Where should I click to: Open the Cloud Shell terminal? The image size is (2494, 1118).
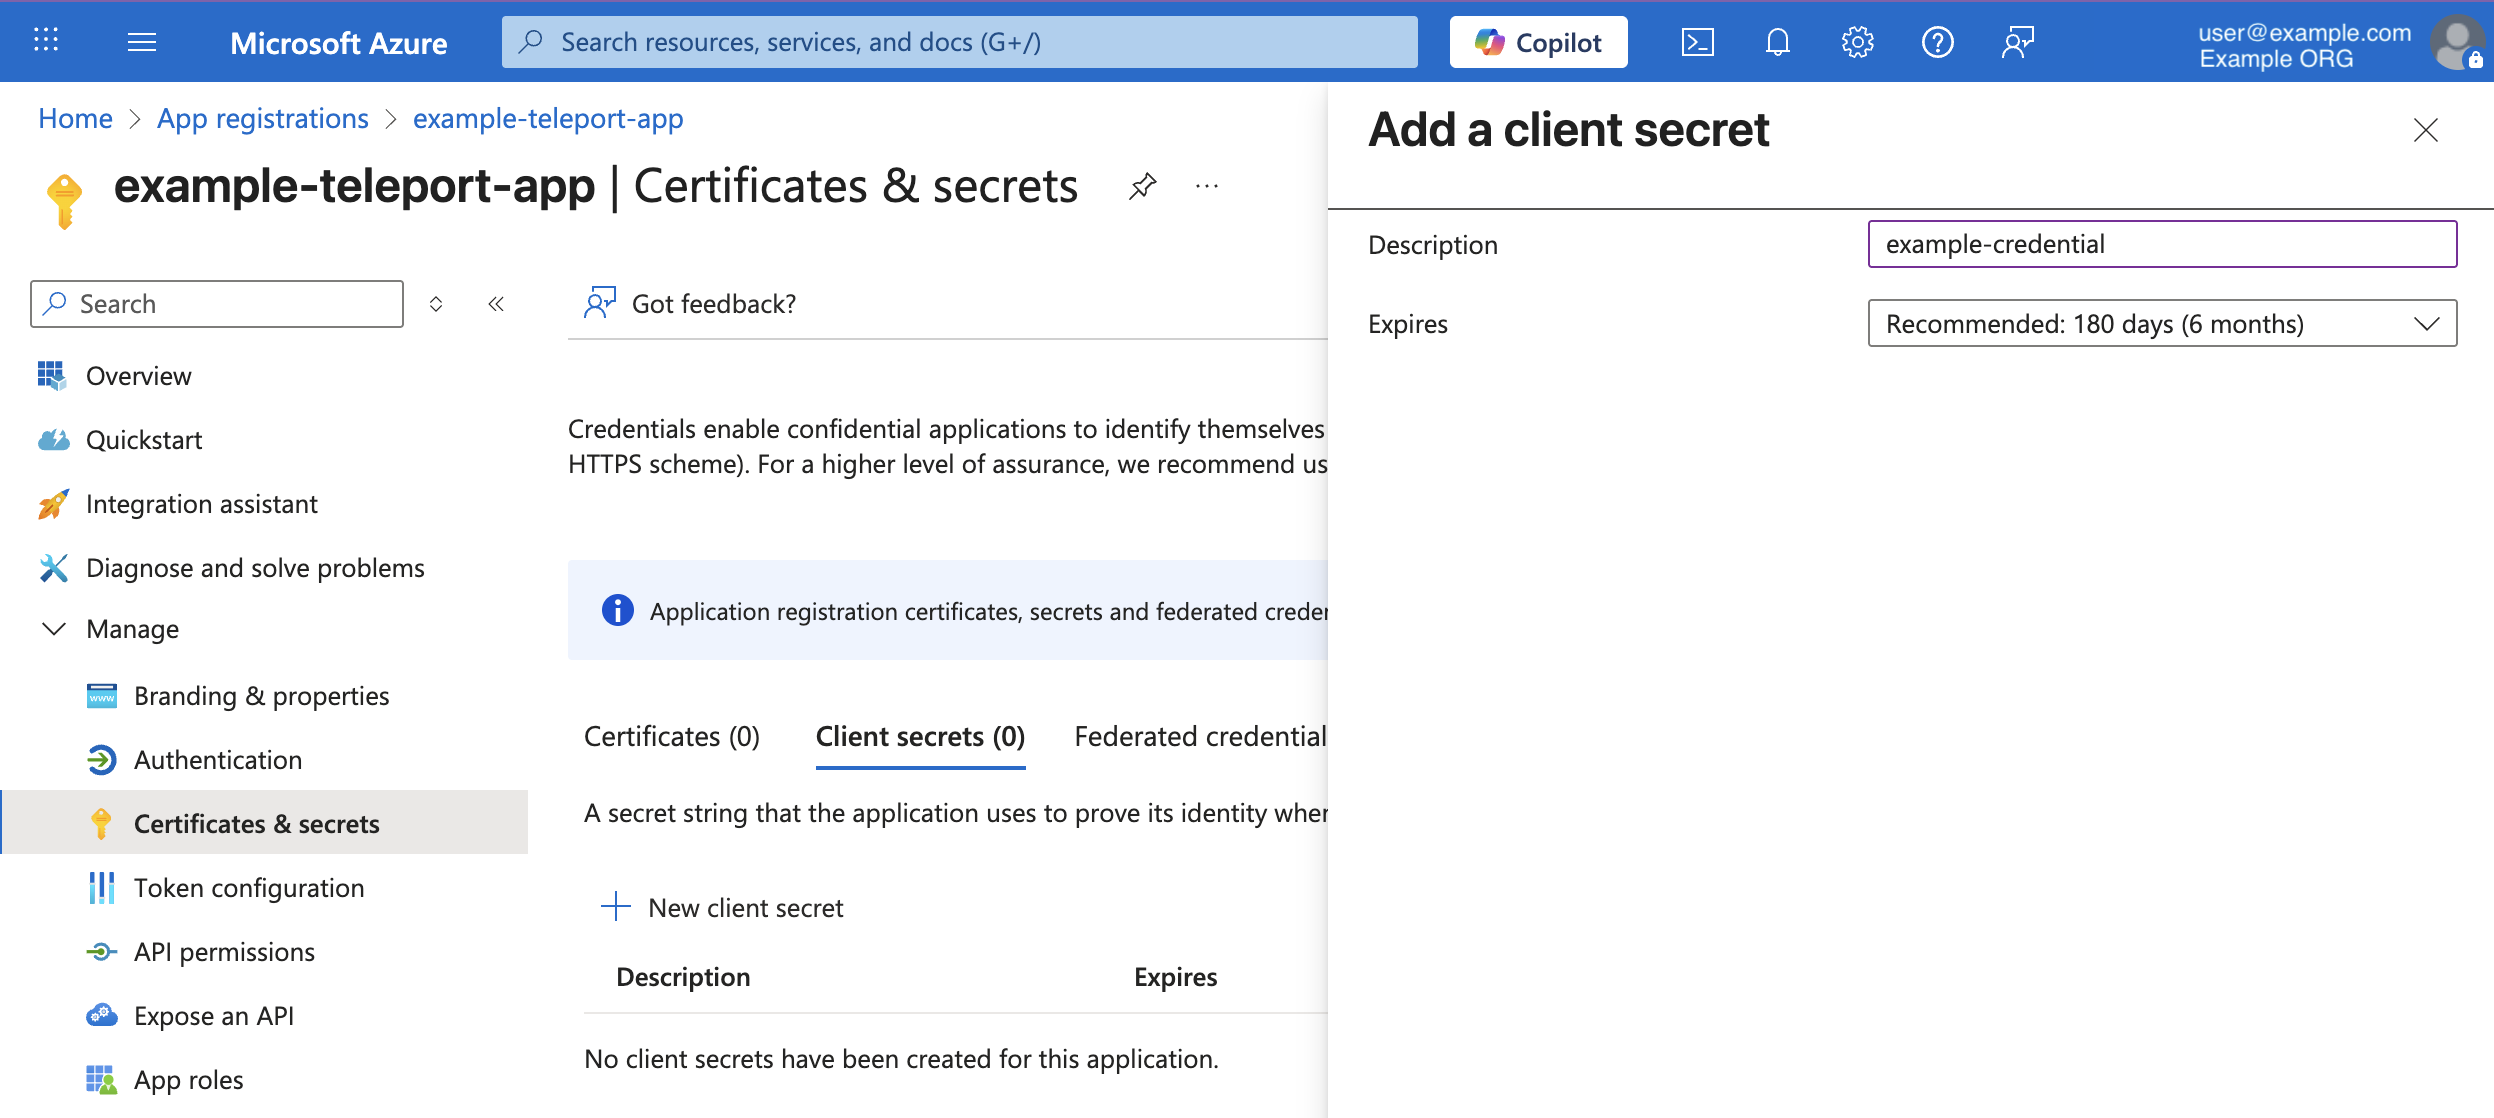tap(1698, 41)
